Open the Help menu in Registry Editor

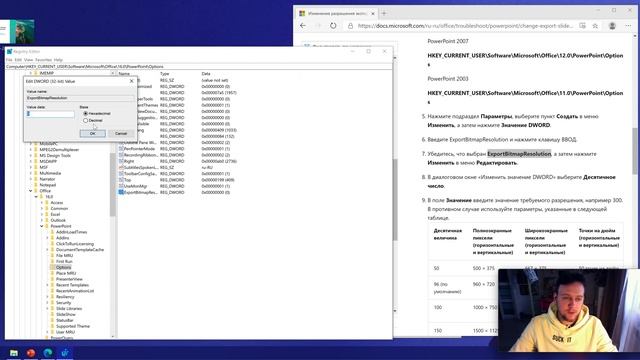pyautogui.click(x=58, y=60)
